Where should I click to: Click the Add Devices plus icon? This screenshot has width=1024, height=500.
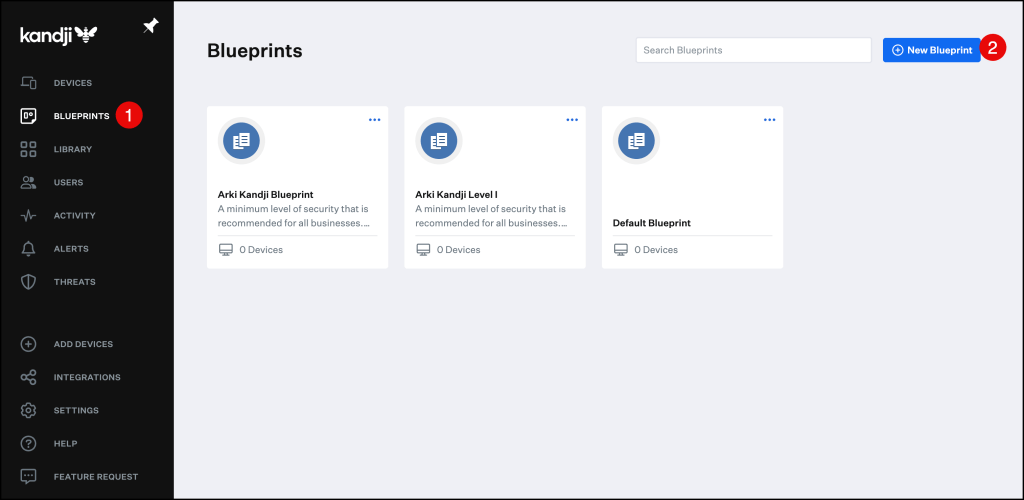point(29,344)
